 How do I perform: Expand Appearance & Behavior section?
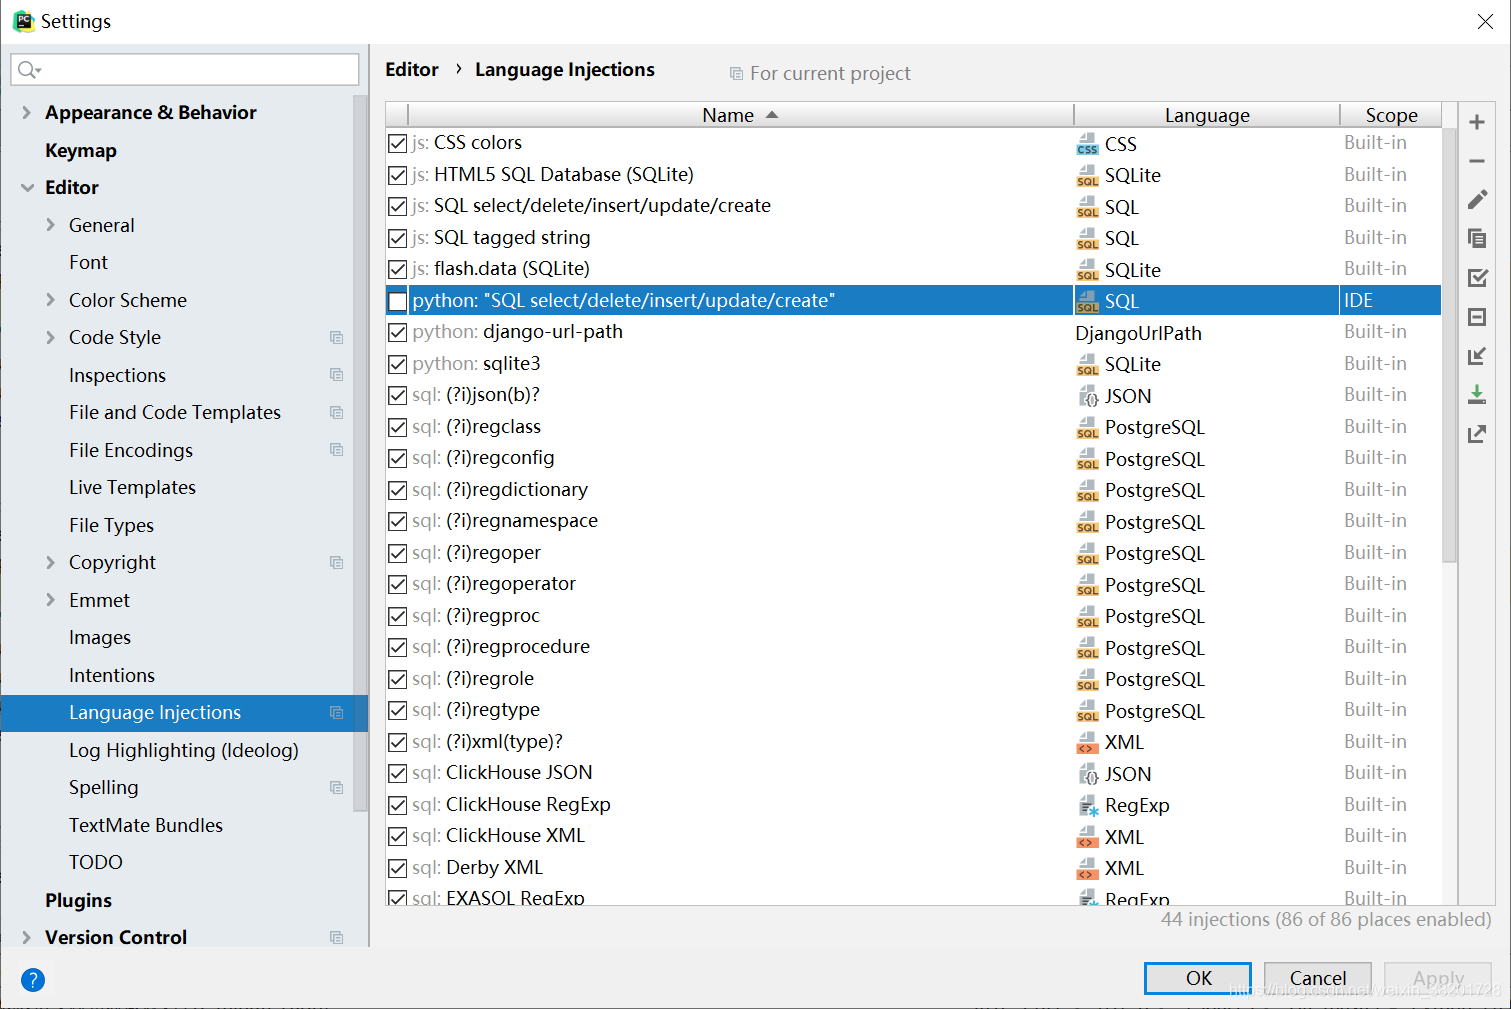26,112
